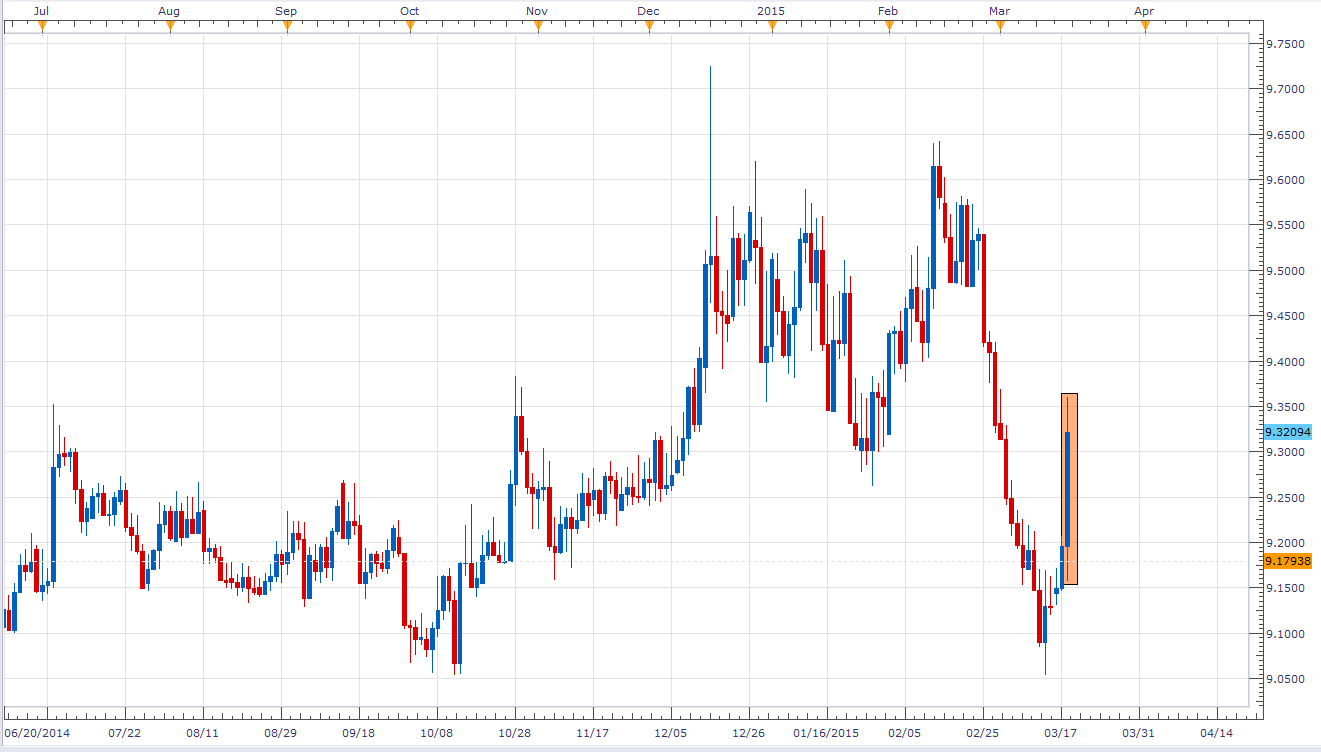The image size is (1321, 752).
Task: Click the 10/28 date axis label
Action: click(514, 733)
